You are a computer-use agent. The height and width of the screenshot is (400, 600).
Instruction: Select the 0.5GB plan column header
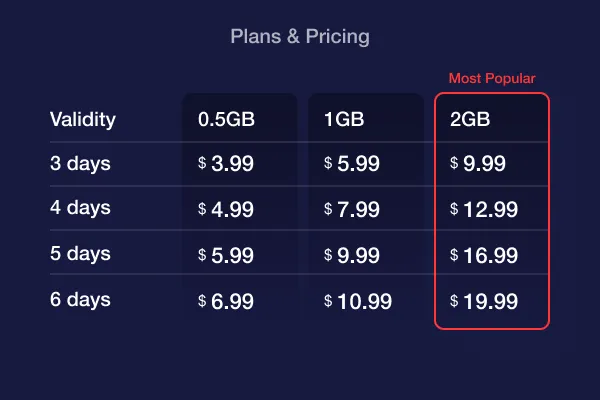coord(226,120)
